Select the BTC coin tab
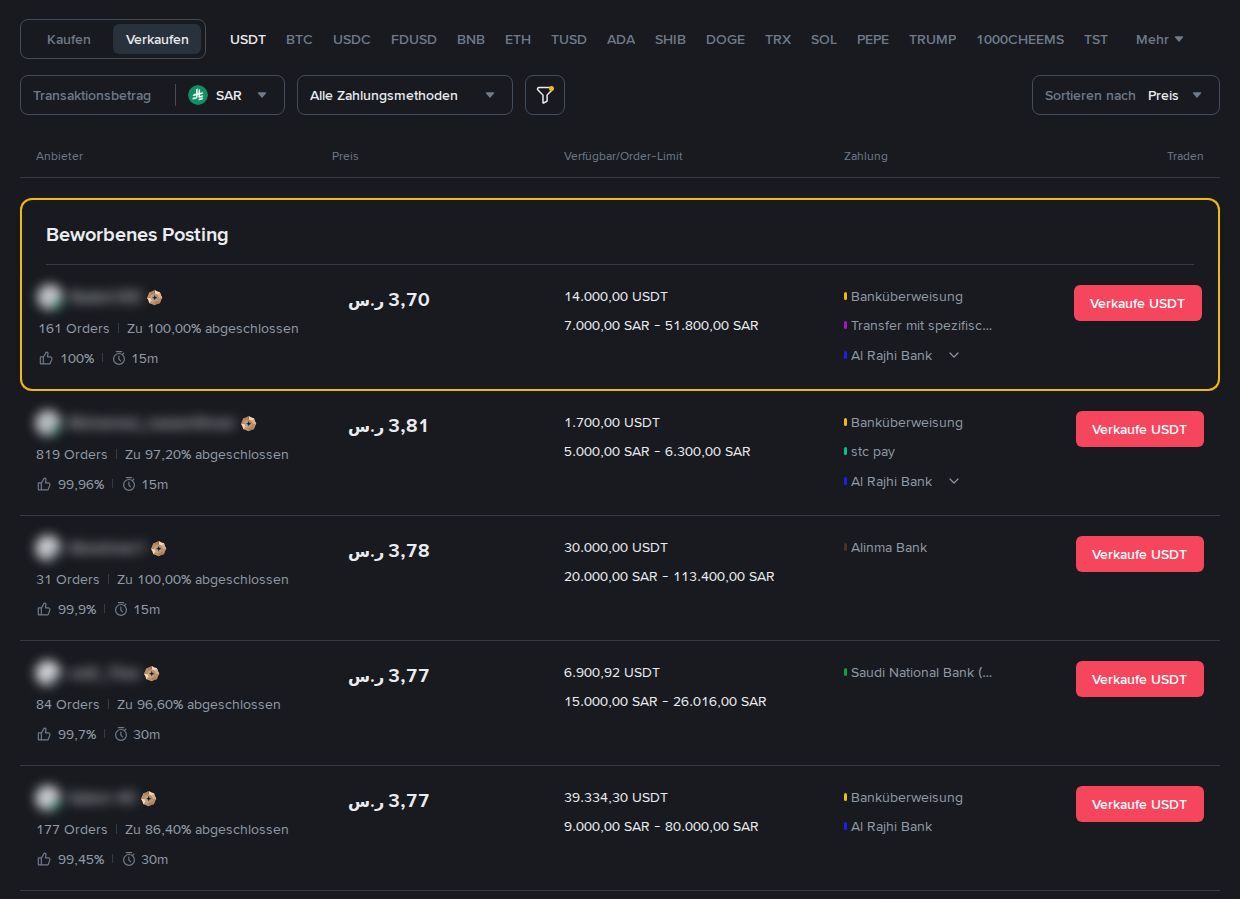Viewport: 1240px width, 899px height. 299,39
